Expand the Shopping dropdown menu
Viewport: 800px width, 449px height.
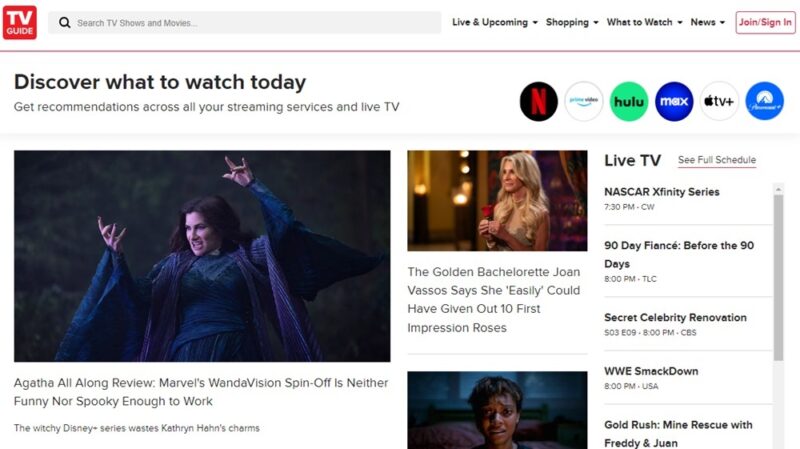coord(572,22)
